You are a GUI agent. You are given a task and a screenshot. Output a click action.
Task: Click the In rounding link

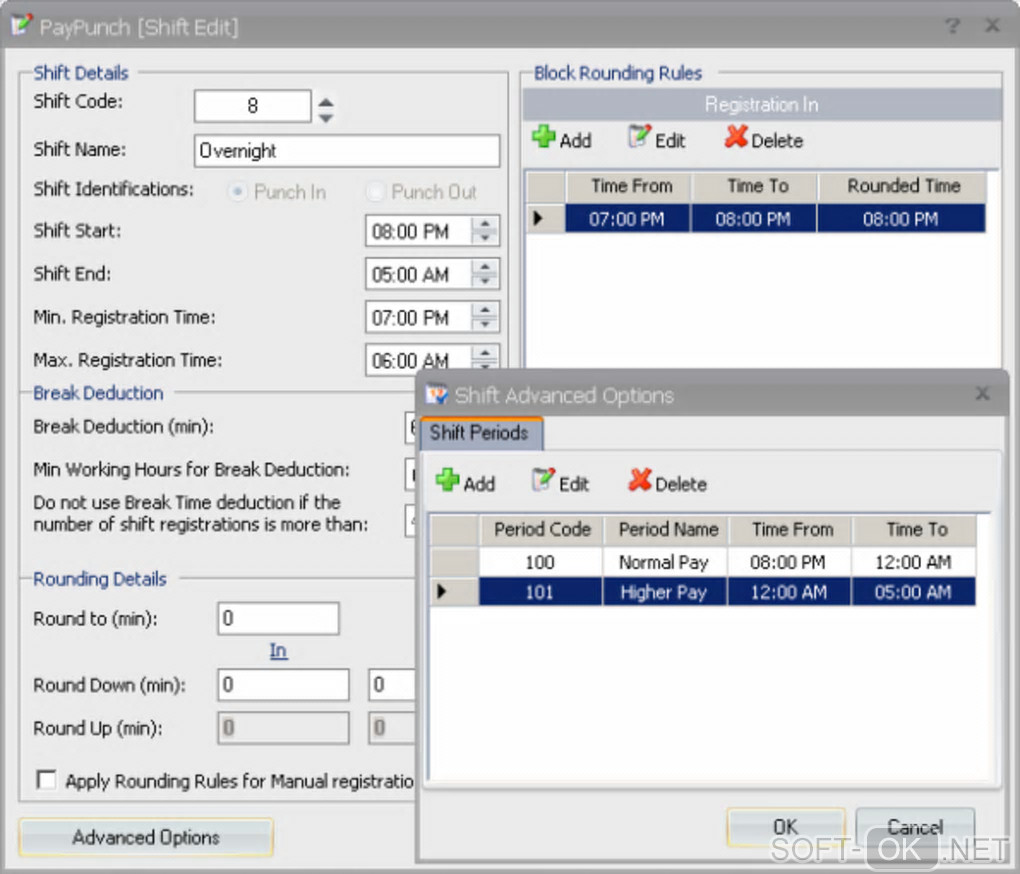coord(278,650)
